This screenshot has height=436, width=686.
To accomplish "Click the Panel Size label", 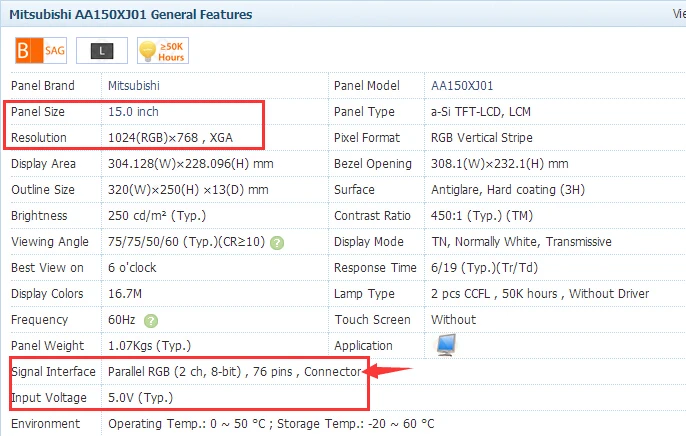I will click(38, 112).
